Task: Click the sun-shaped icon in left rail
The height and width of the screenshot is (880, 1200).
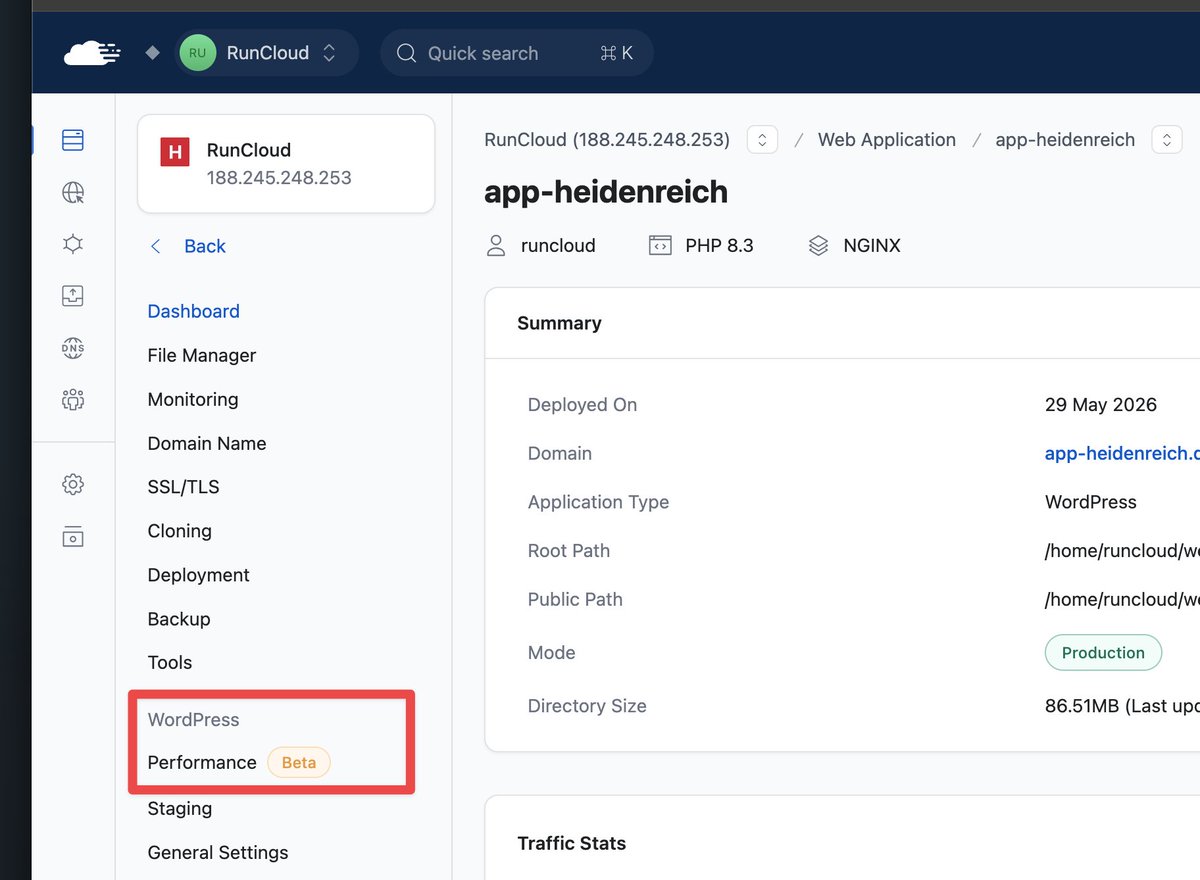Action: click(x=73, y=244)
